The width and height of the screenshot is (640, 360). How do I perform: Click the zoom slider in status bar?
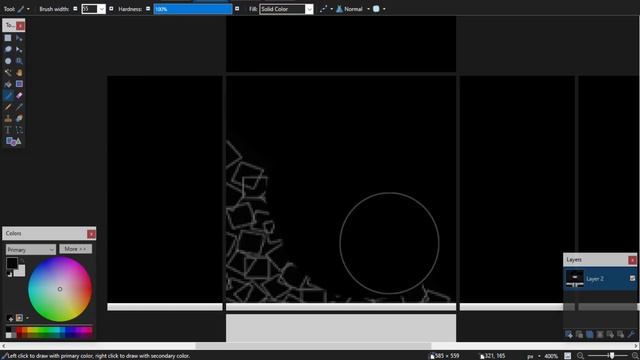tap(607, 356)
